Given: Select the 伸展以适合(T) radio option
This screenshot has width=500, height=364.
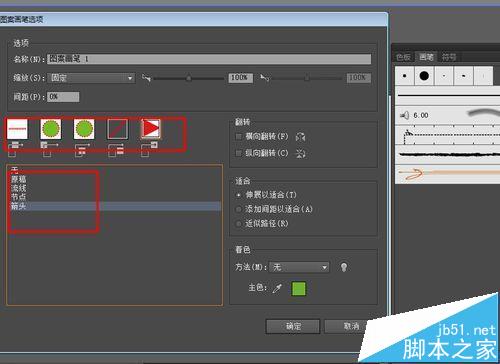Looking at the screenshot, I should coord(239,195).
